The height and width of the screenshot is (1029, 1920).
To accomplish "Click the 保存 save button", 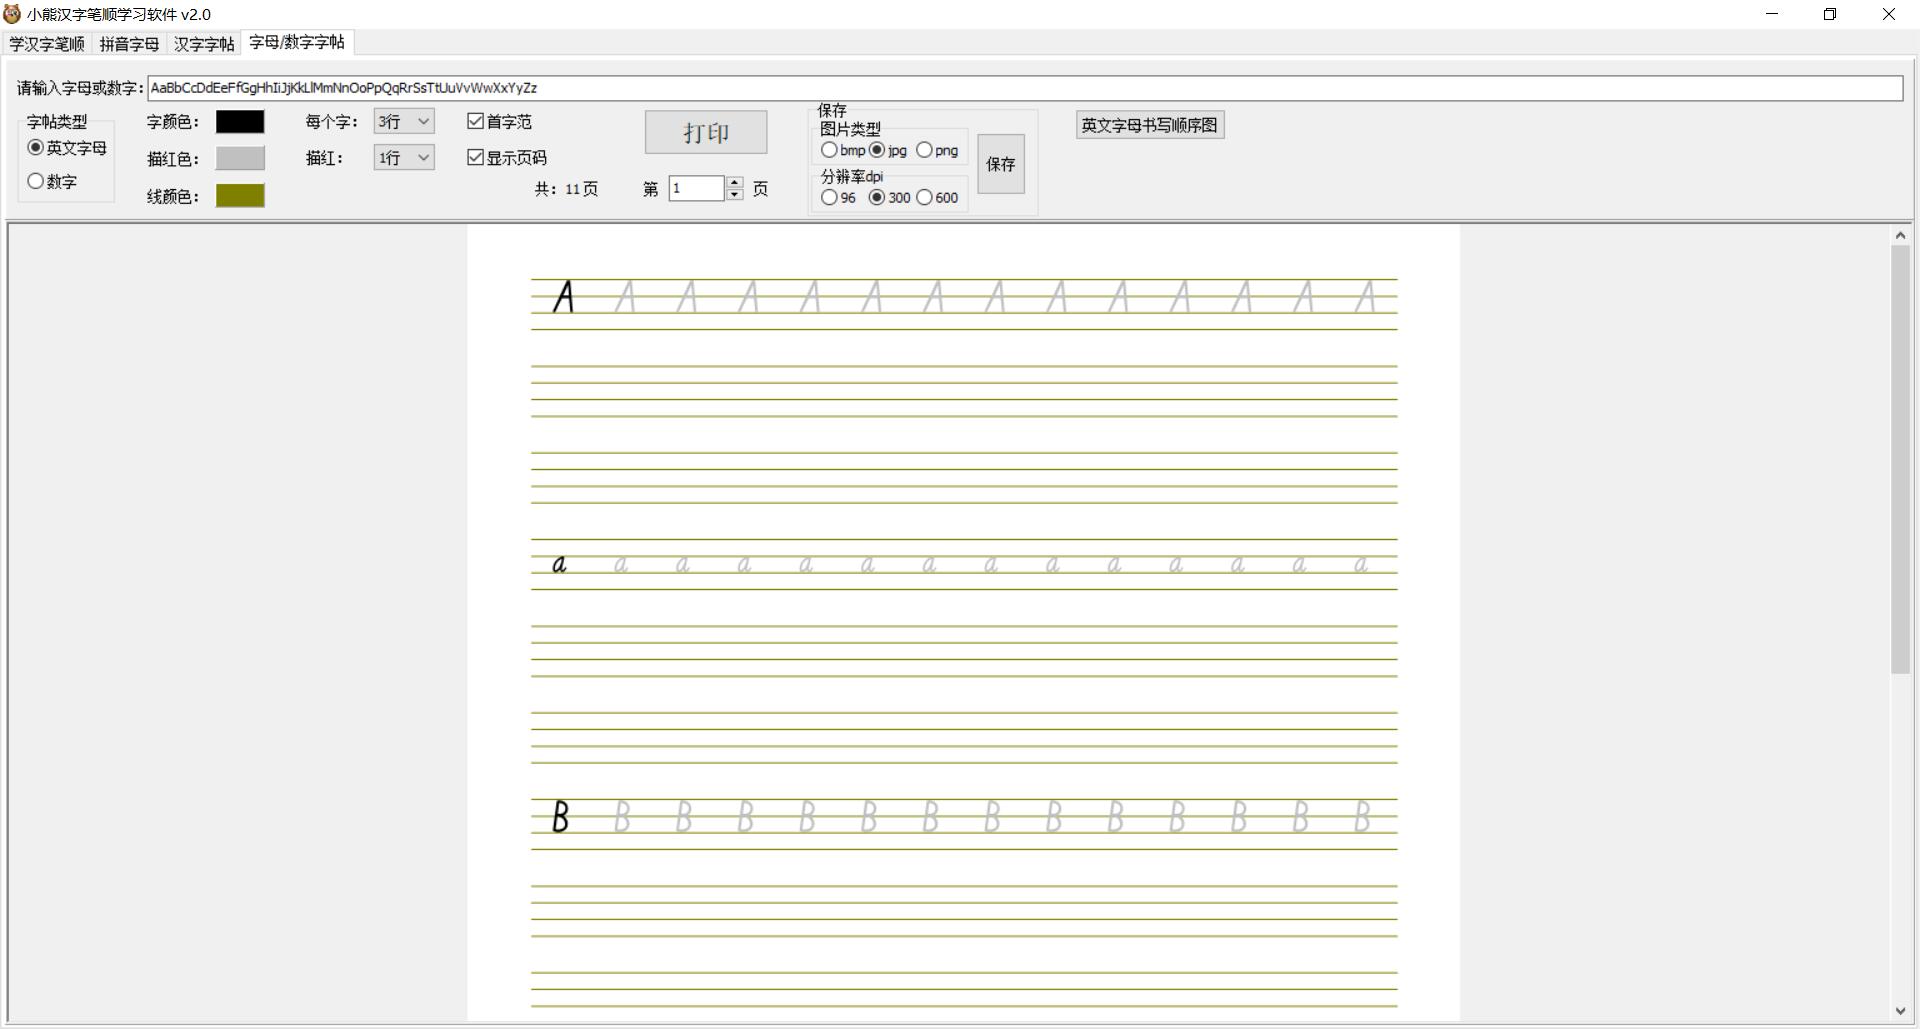I will [x=1000, y=164].
